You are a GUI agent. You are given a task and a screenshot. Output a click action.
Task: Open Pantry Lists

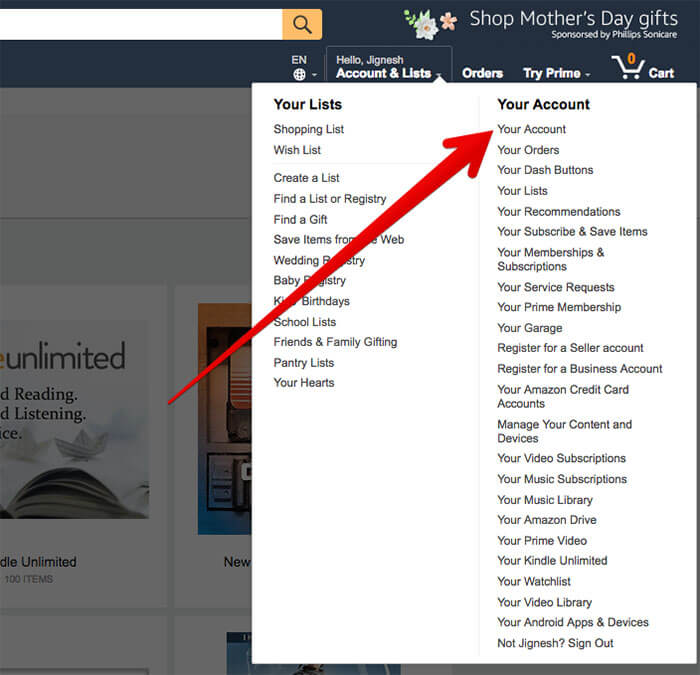point(304,362)
